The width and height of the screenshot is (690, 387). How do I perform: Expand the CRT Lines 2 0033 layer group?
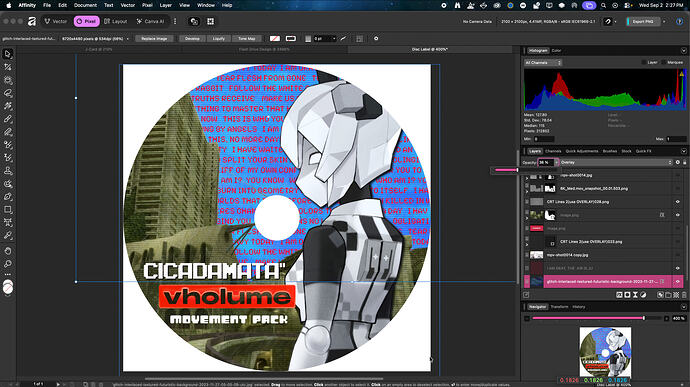click(x=527, y=245)
